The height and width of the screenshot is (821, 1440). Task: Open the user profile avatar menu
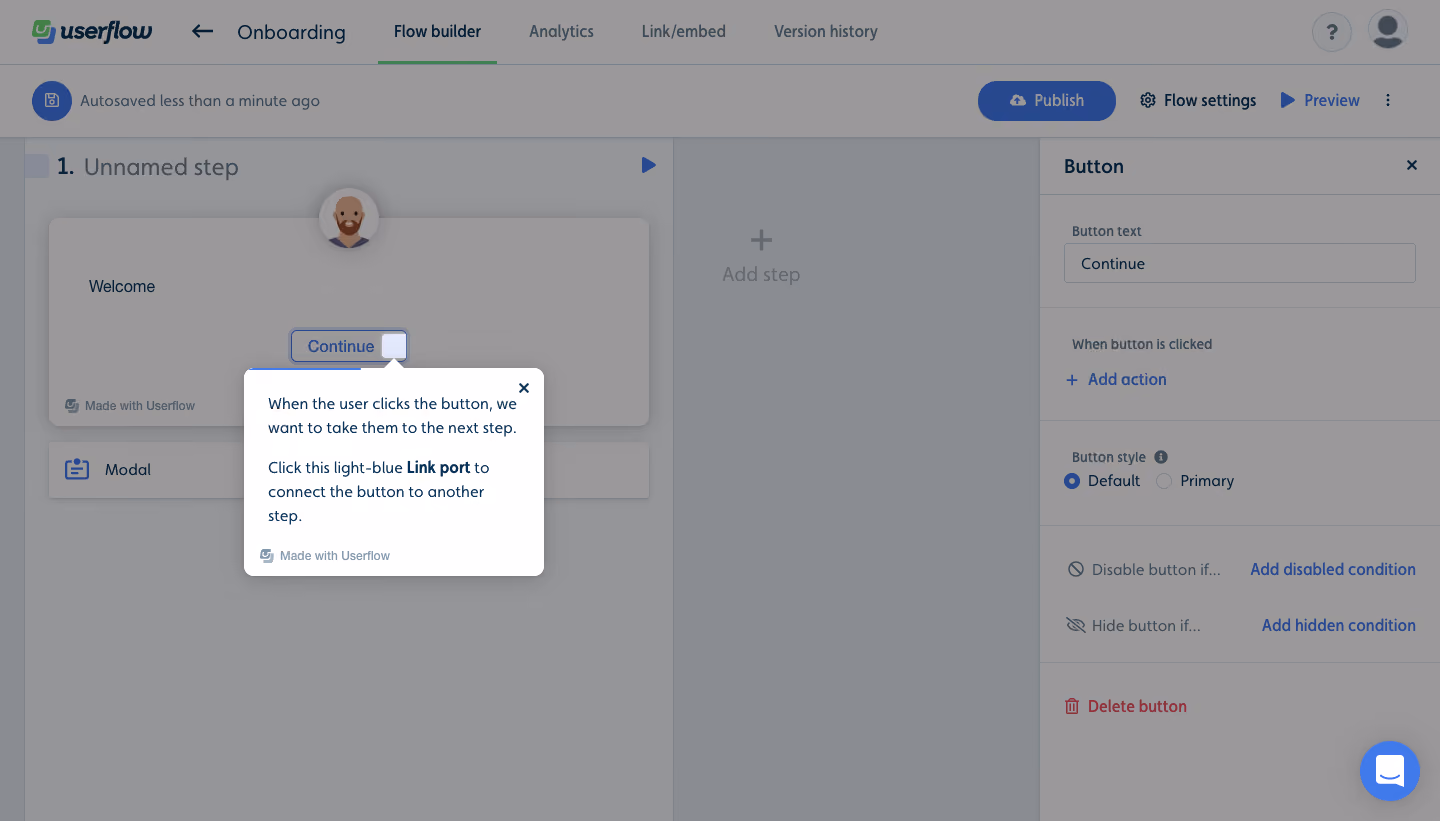(x=1387, y=30)
